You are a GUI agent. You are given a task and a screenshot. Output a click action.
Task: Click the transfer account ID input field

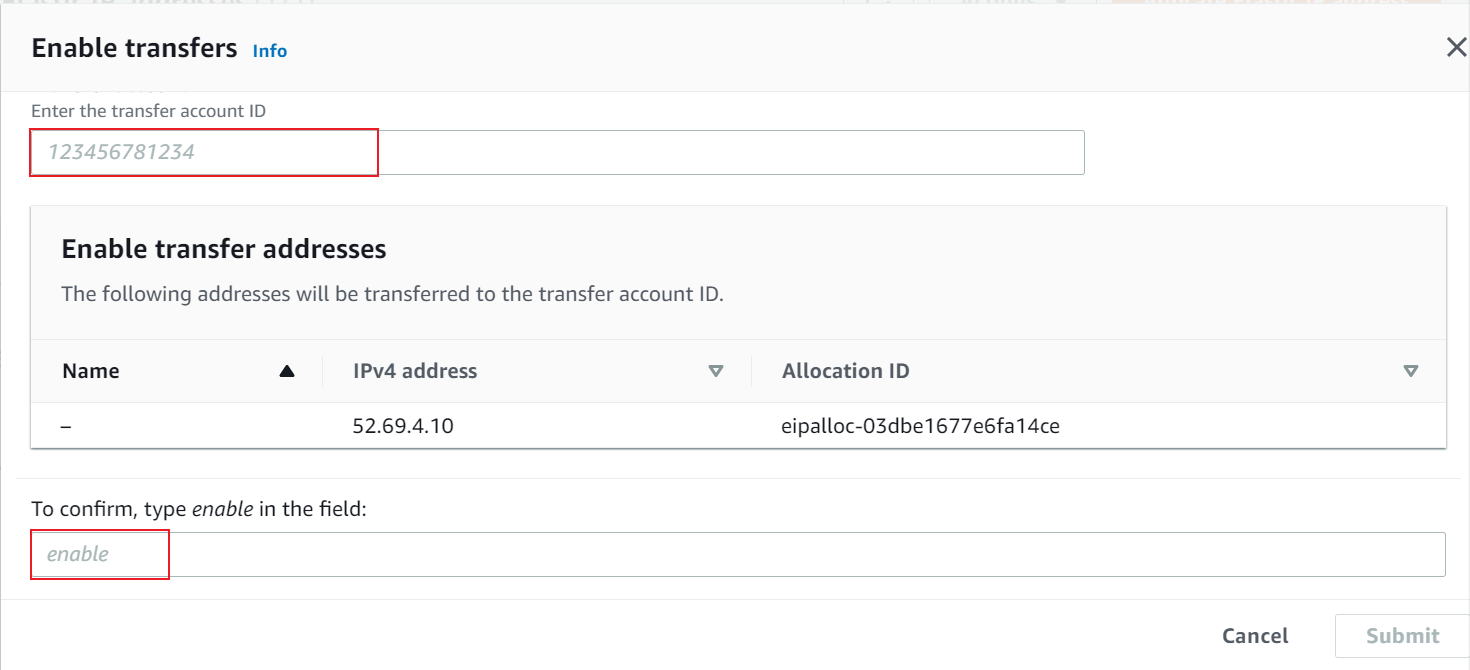(x=558, y=152)
